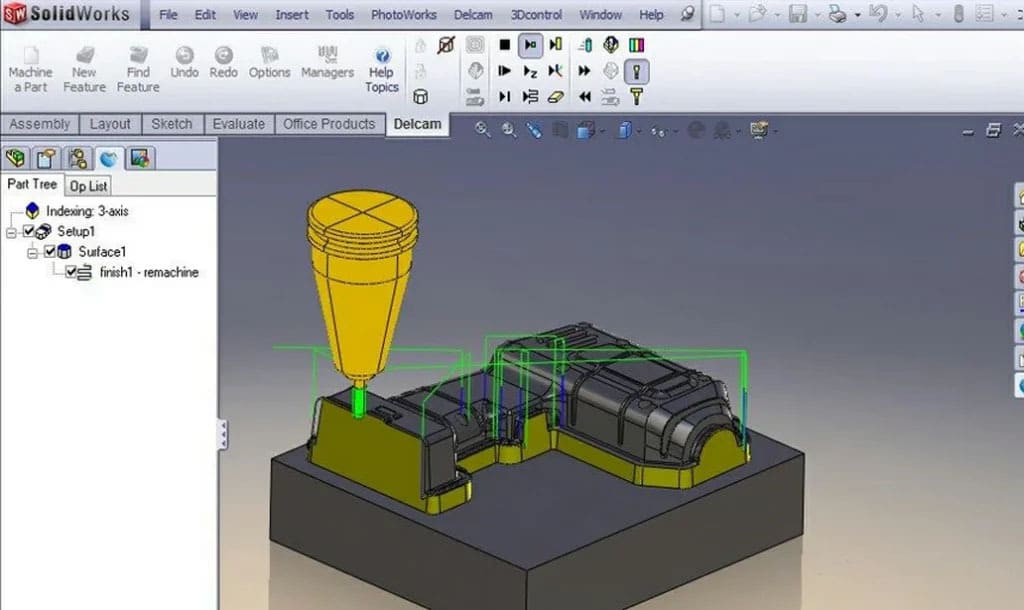
Task: Switch to the Op List tab
Action: coord(88,186)
